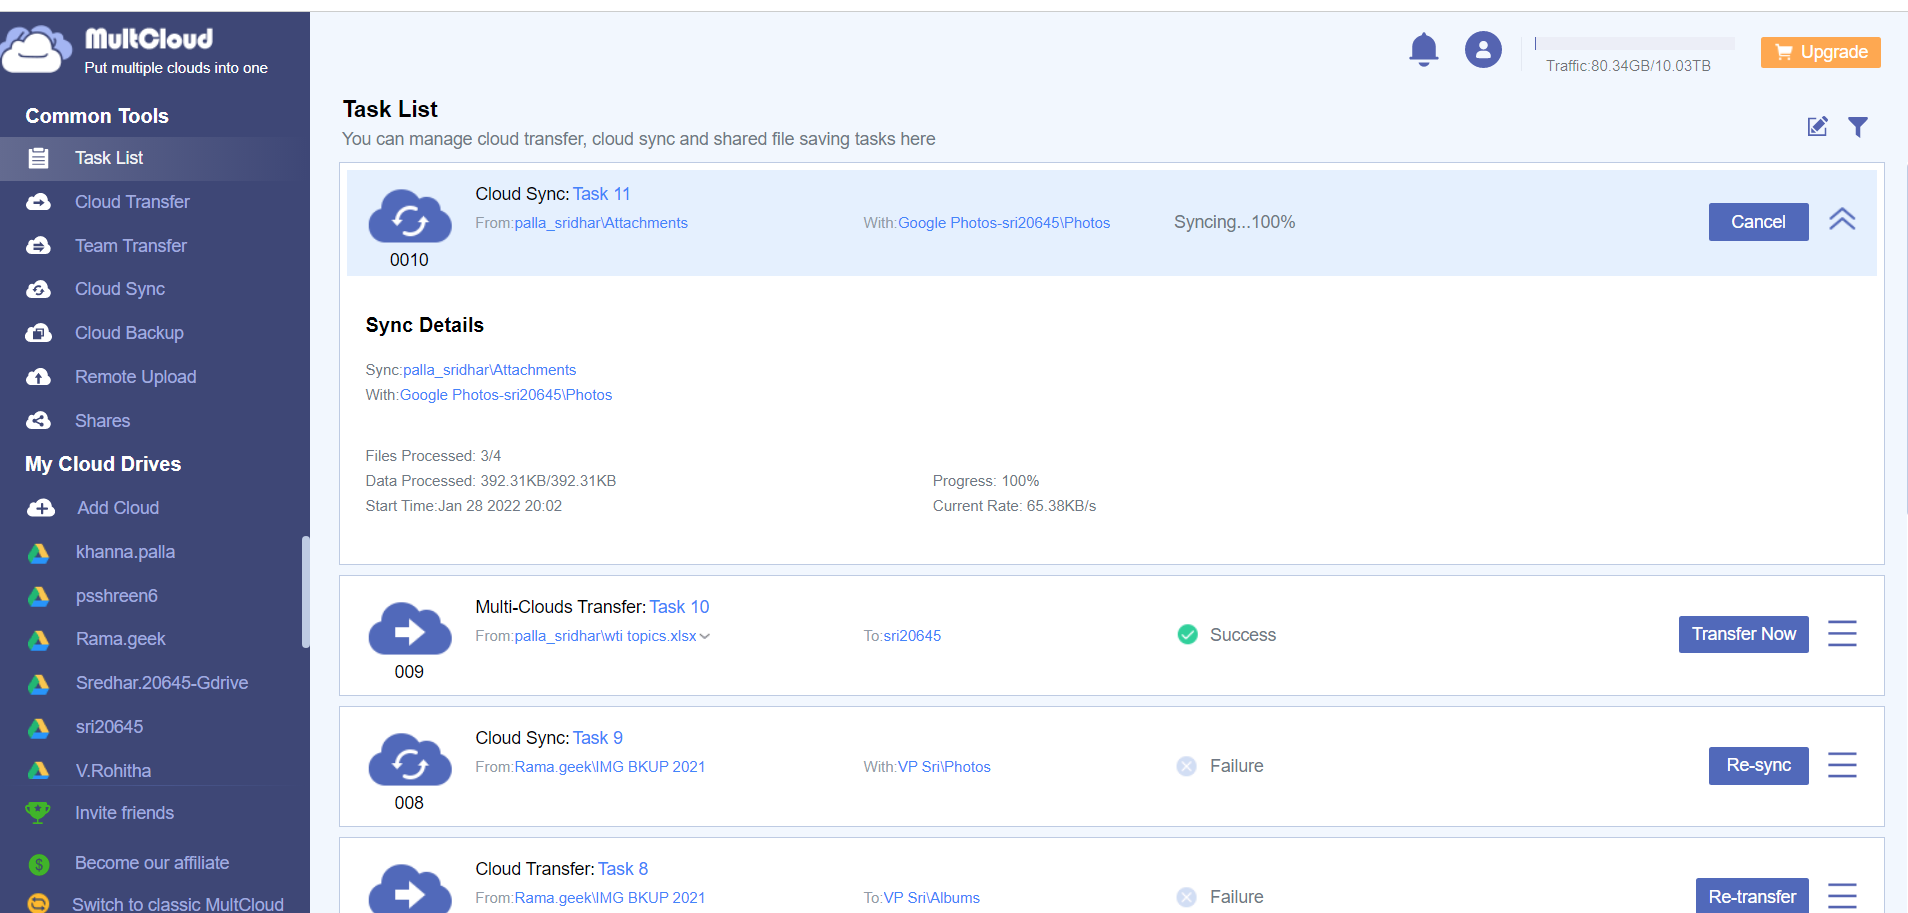Collapse the Task 11 sync details
The height and width of the screenshot is (913, 1908).
[1842, 220]
